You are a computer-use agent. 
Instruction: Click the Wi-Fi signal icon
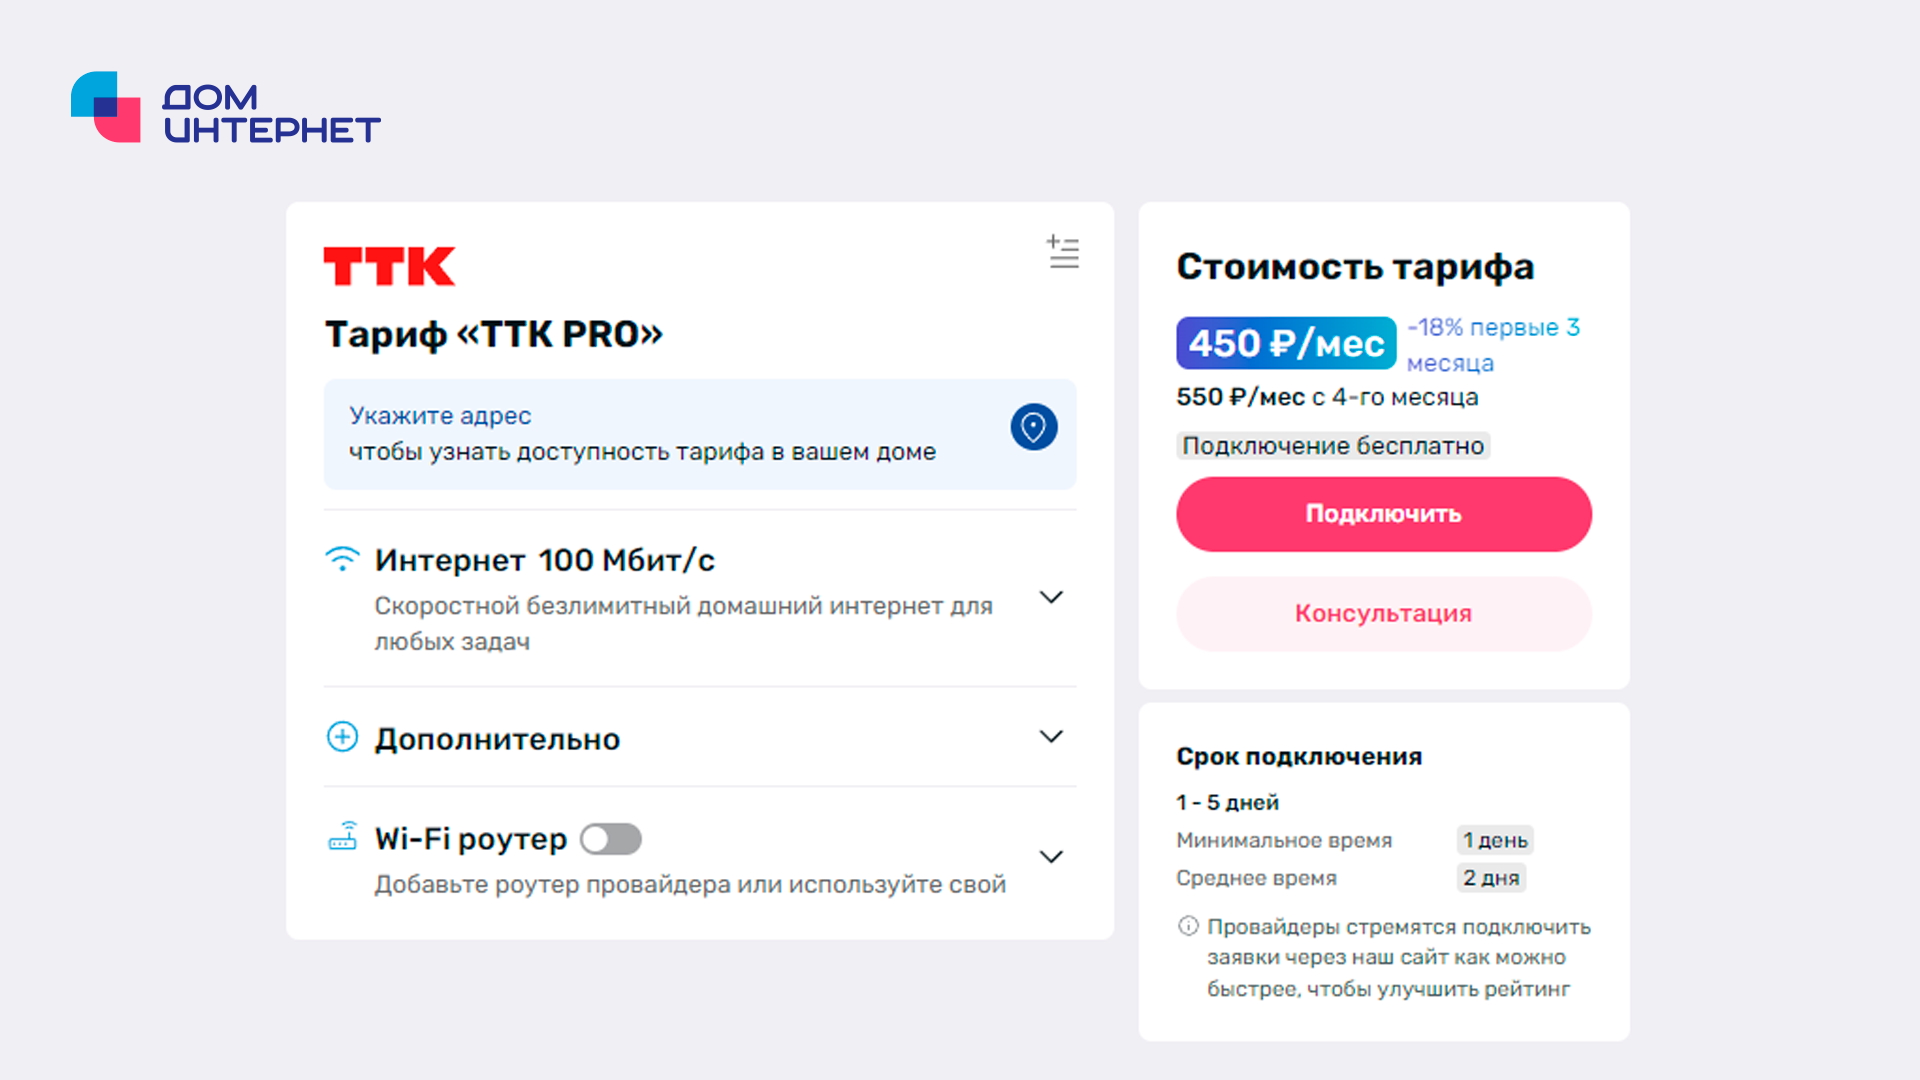pos(342,559)
